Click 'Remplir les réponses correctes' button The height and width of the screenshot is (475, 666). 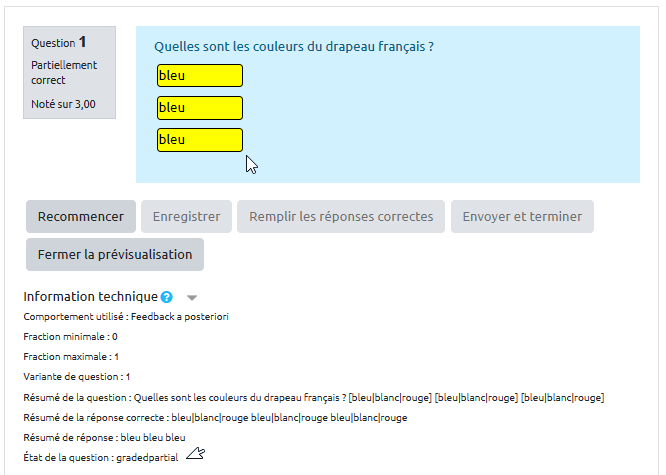(341, 217)
